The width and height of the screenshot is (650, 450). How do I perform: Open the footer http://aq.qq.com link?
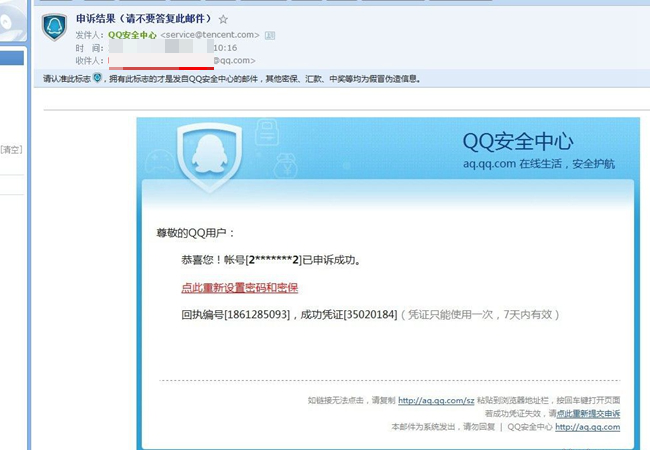[588, 427]
